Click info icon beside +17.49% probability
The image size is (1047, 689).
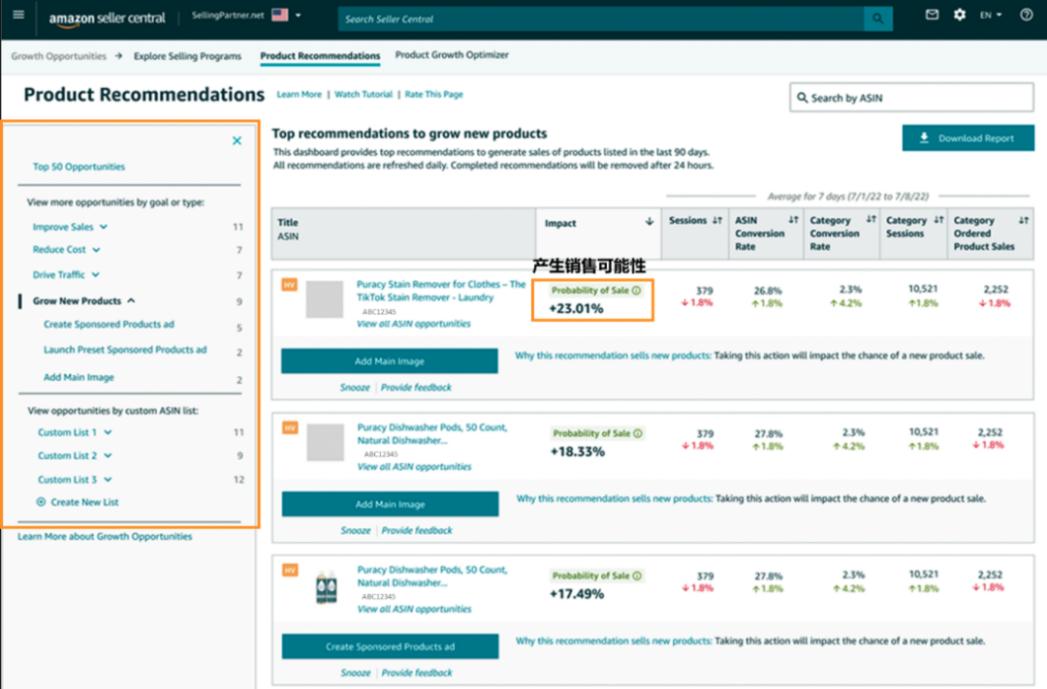(x=637, y=576)
